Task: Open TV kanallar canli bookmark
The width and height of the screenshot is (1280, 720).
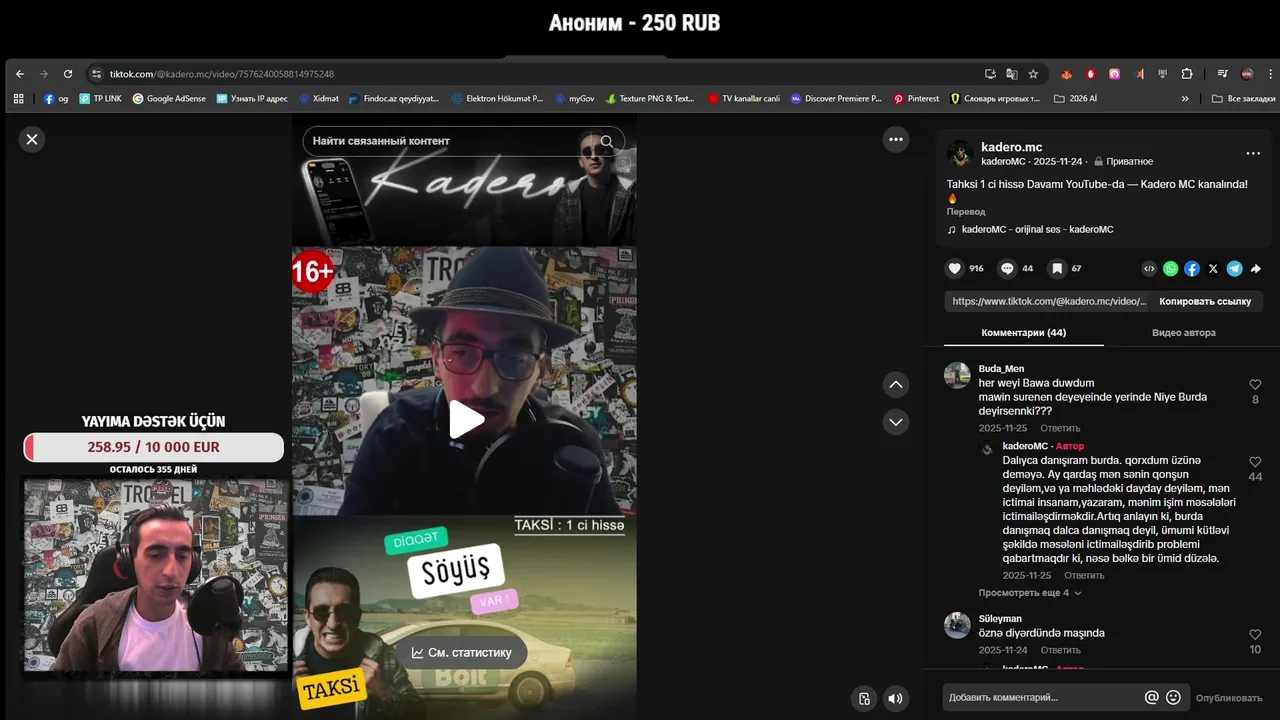Action: point(744,99)
